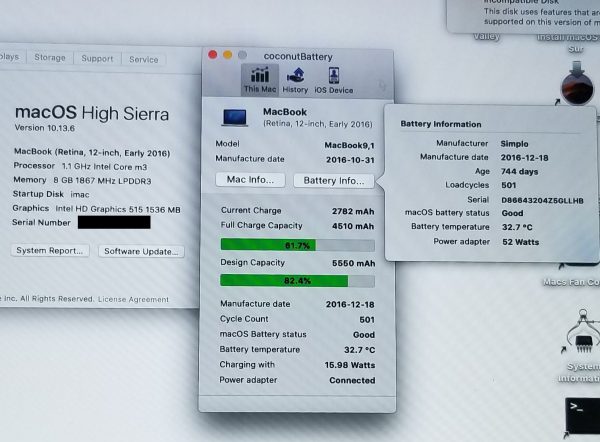Select the This Mac toolbar icon
Screen dimensions: 600x442
point(260,79)
